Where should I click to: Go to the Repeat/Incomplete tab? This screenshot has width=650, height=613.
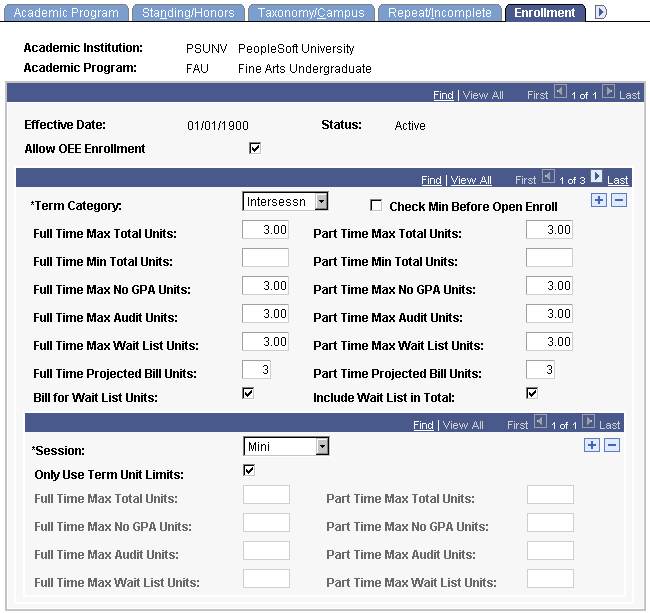pyautogui.click(x=439, y=13)
